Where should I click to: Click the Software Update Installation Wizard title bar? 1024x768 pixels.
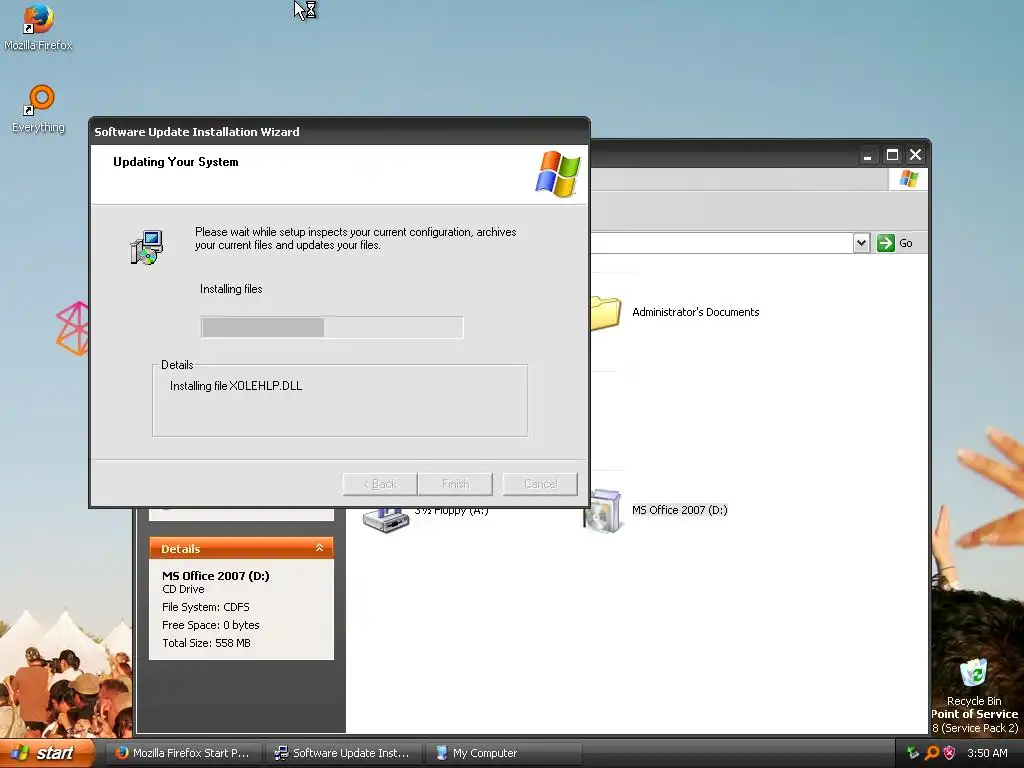coord(340,131)
